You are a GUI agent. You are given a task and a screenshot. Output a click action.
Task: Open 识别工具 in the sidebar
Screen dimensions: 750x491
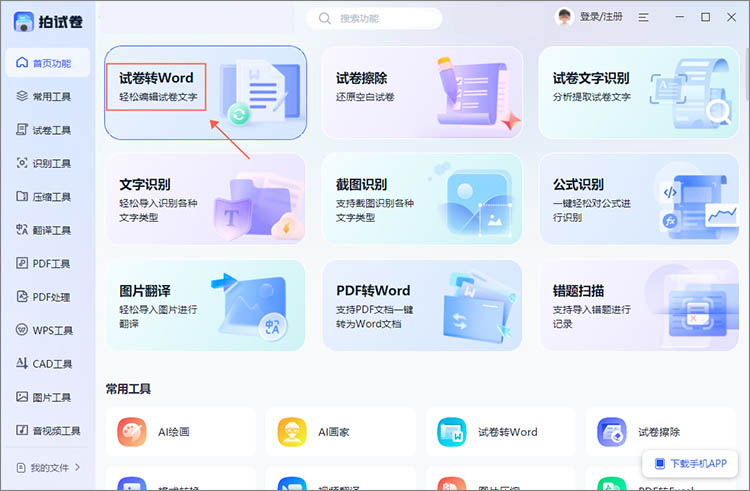click(x=47, y=163)
